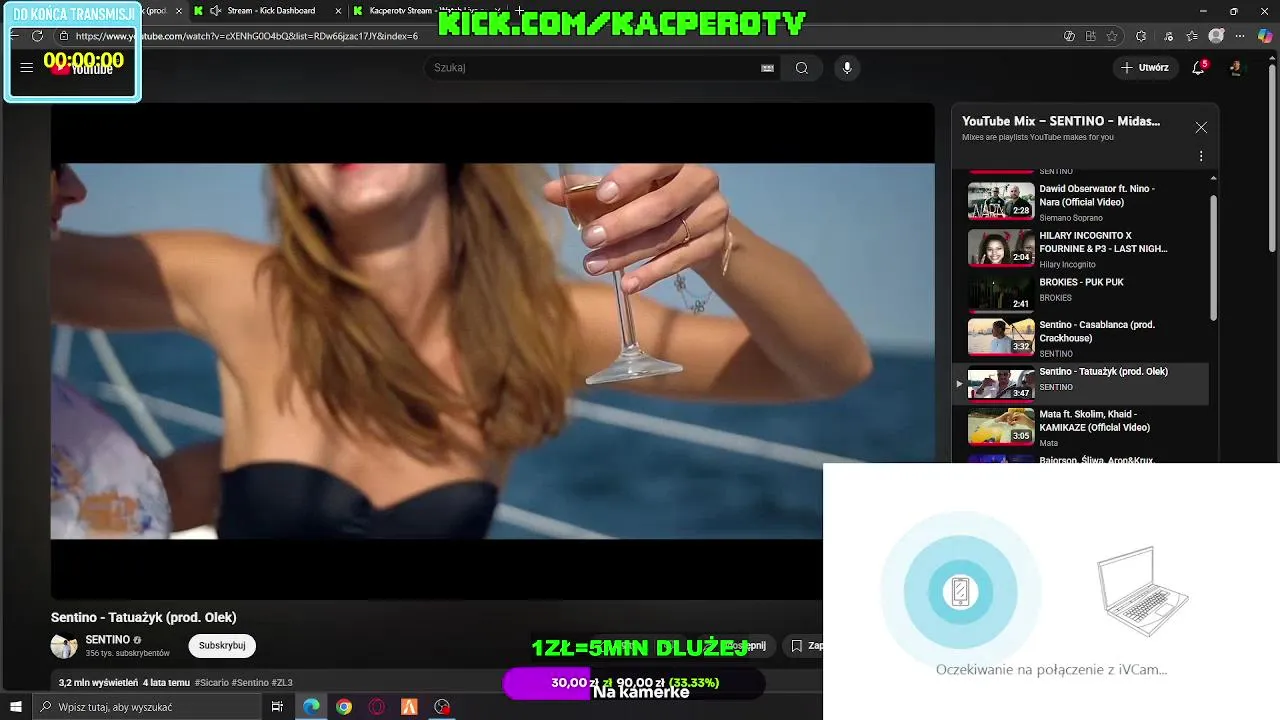Open OBS Studio from taskbar

pyautogui.click(x=442, y=707)
